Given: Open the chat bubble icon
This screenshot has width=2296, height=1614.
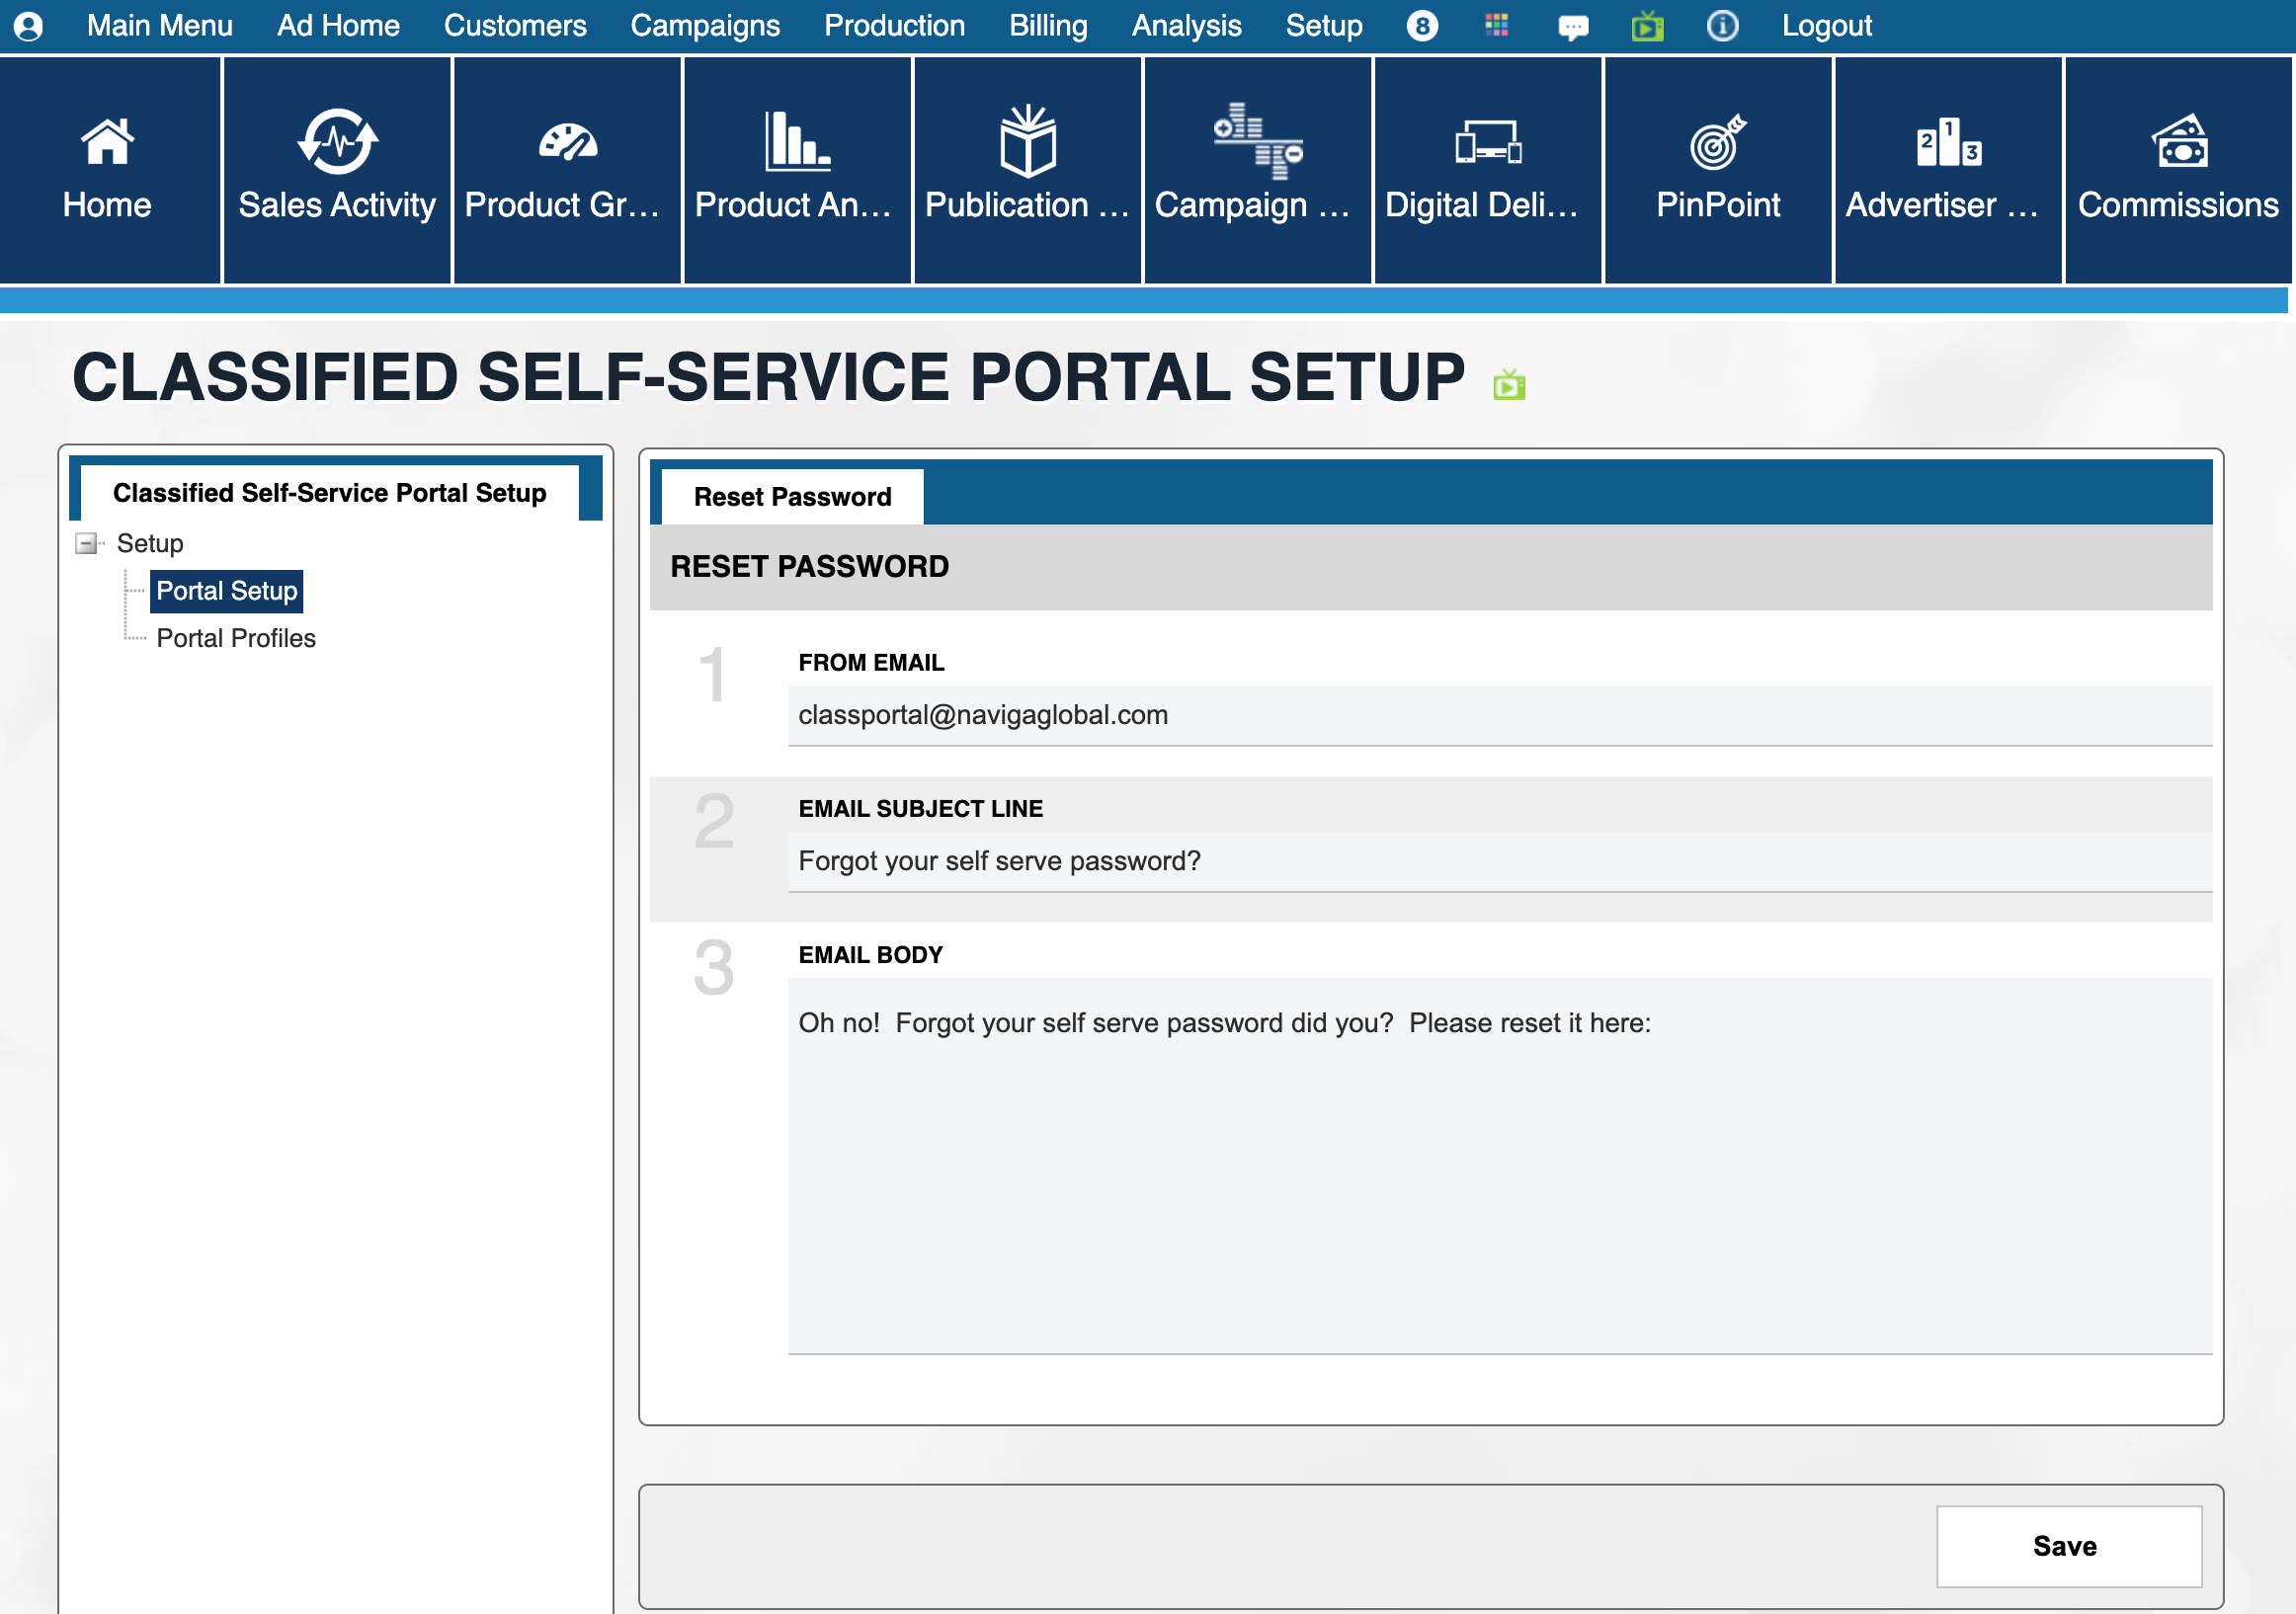Looking at the screenshot, I should click(x=1572, y=27).
